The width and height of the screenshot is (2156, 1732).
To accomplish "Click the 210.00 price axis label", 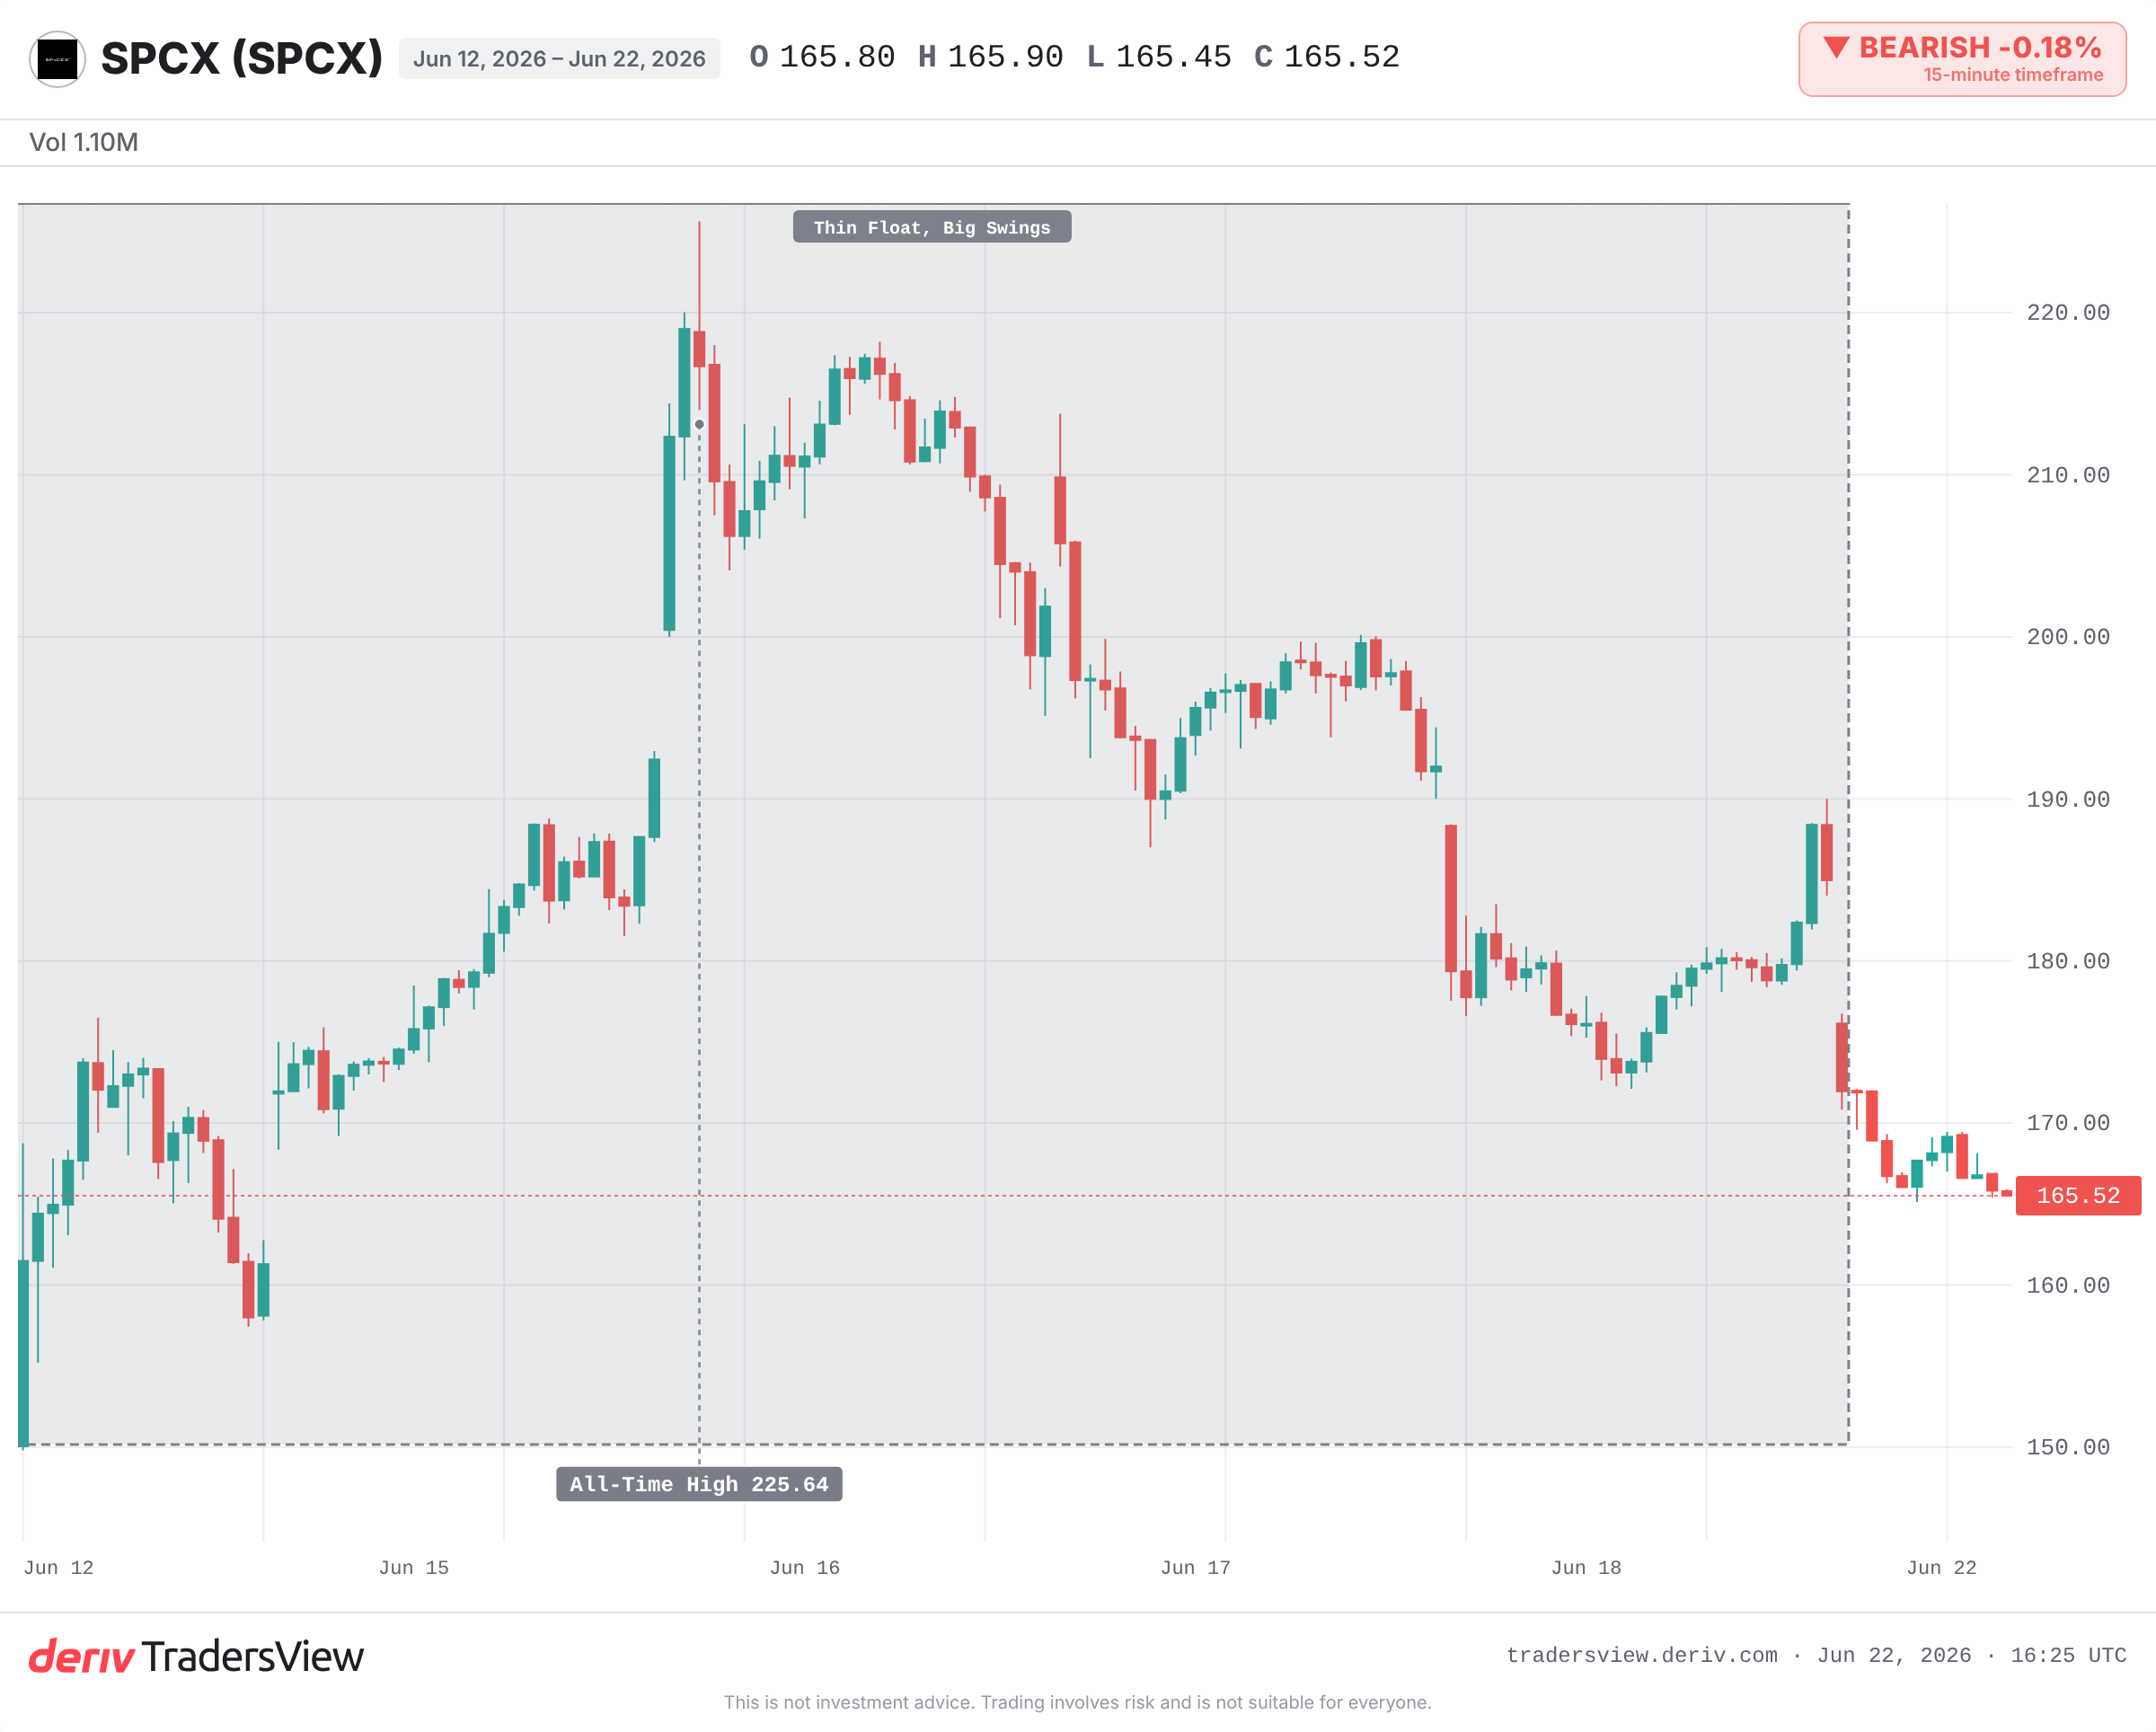I will click(x=2068, y=475).
